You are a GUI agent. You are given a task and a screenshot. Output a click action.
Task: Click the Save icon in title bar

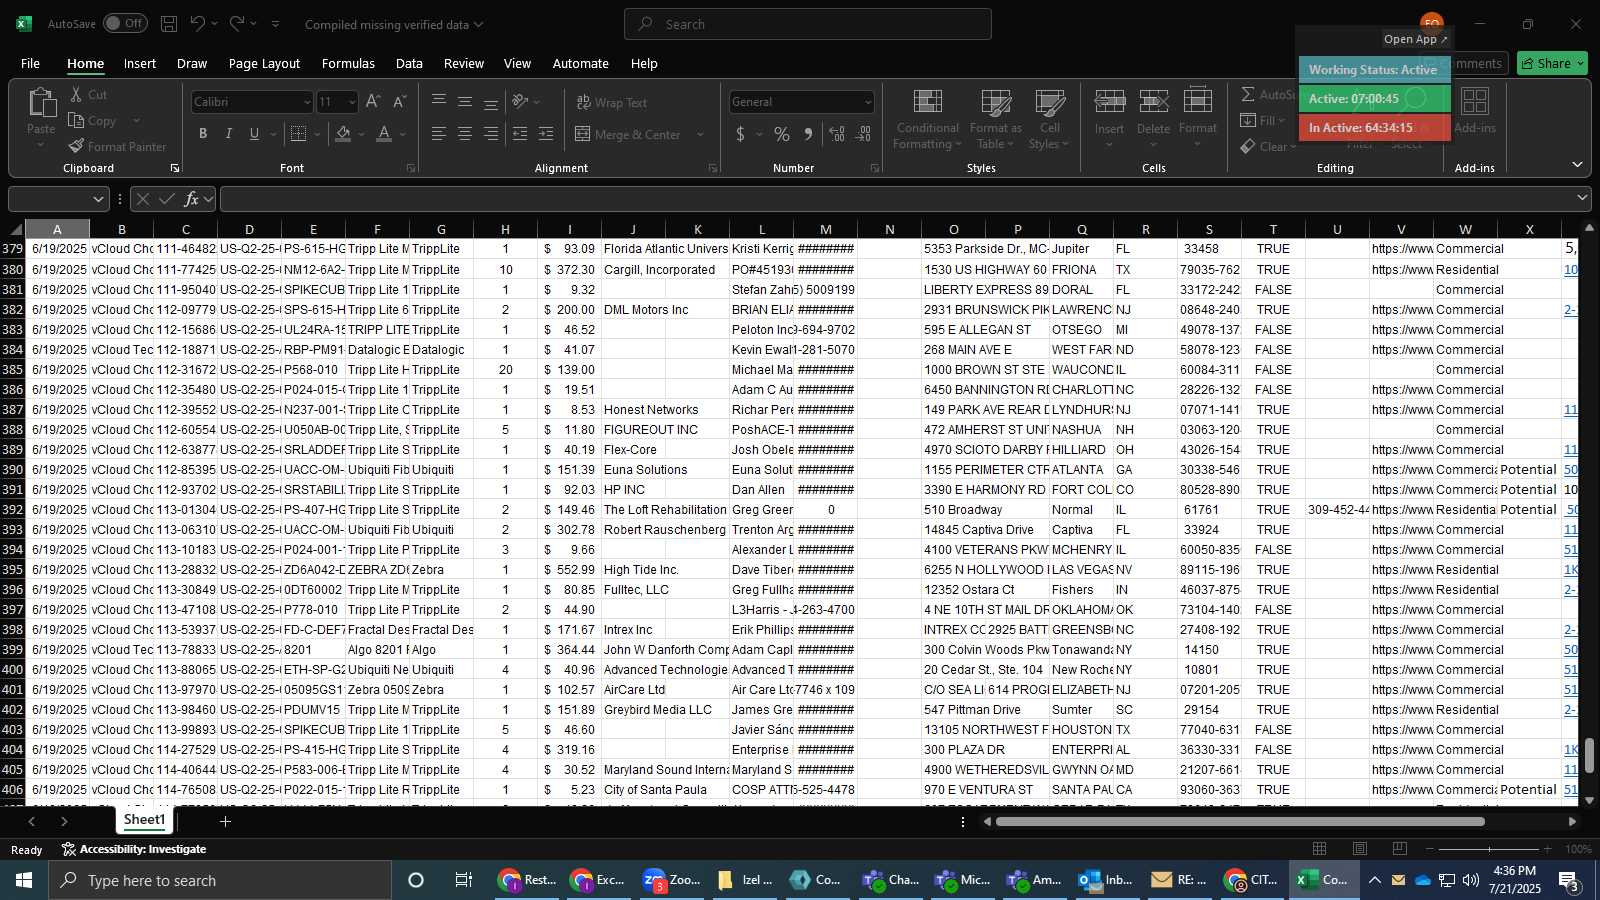click(169, 24)
